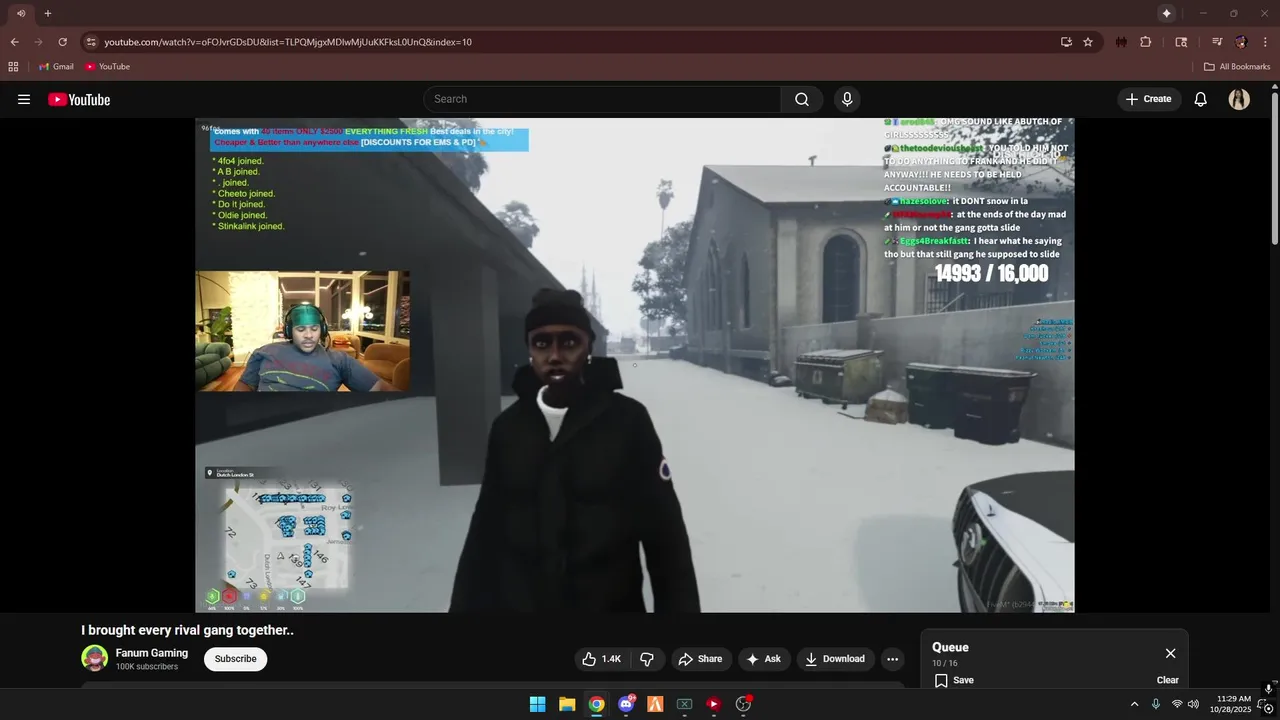Close the Queue panel
Image resolution: width=1280 pixels, height=720 pixels.
coord(1170,653)
